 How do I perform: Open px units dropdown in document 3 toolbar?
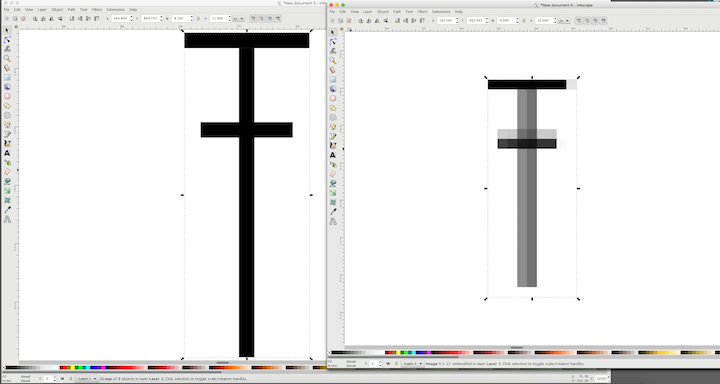(x=238, y=18)
